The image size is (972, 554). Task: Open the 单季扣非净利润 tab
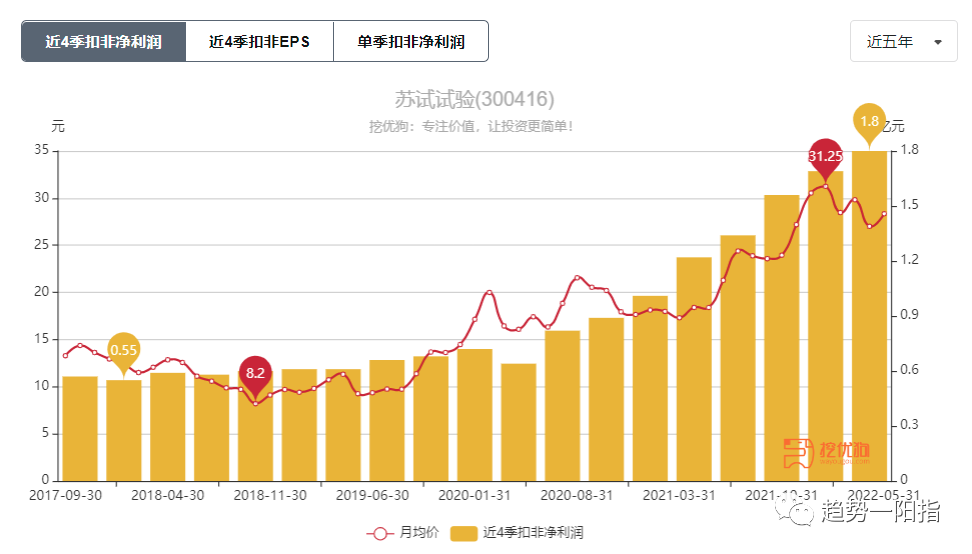pyautogui.click(x=411, y=42)
